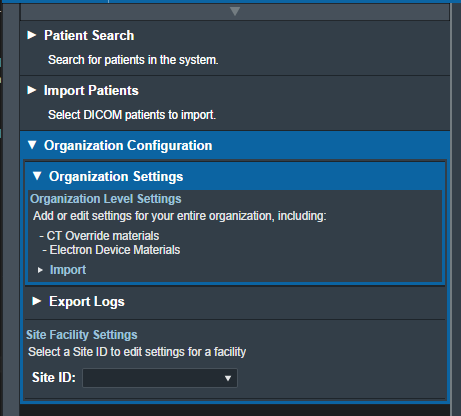Collapse the Organization Configuration arrow
This screenshot has height=416, width=461.
[32, 145]
